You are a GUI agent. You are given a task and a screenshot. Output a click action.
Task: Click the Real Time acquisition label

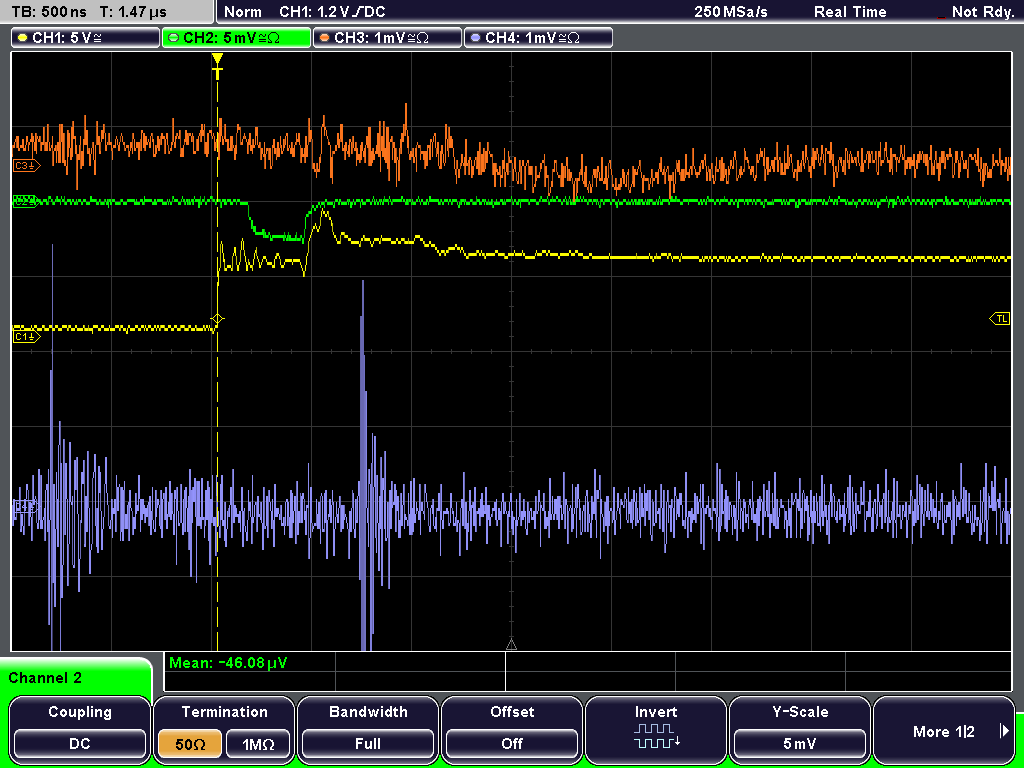click(850, 12)
